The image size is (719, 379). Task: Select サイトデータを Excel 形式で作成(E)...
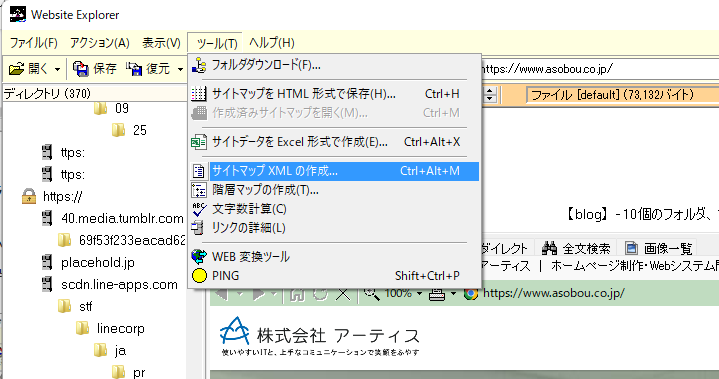coord(335,142)
